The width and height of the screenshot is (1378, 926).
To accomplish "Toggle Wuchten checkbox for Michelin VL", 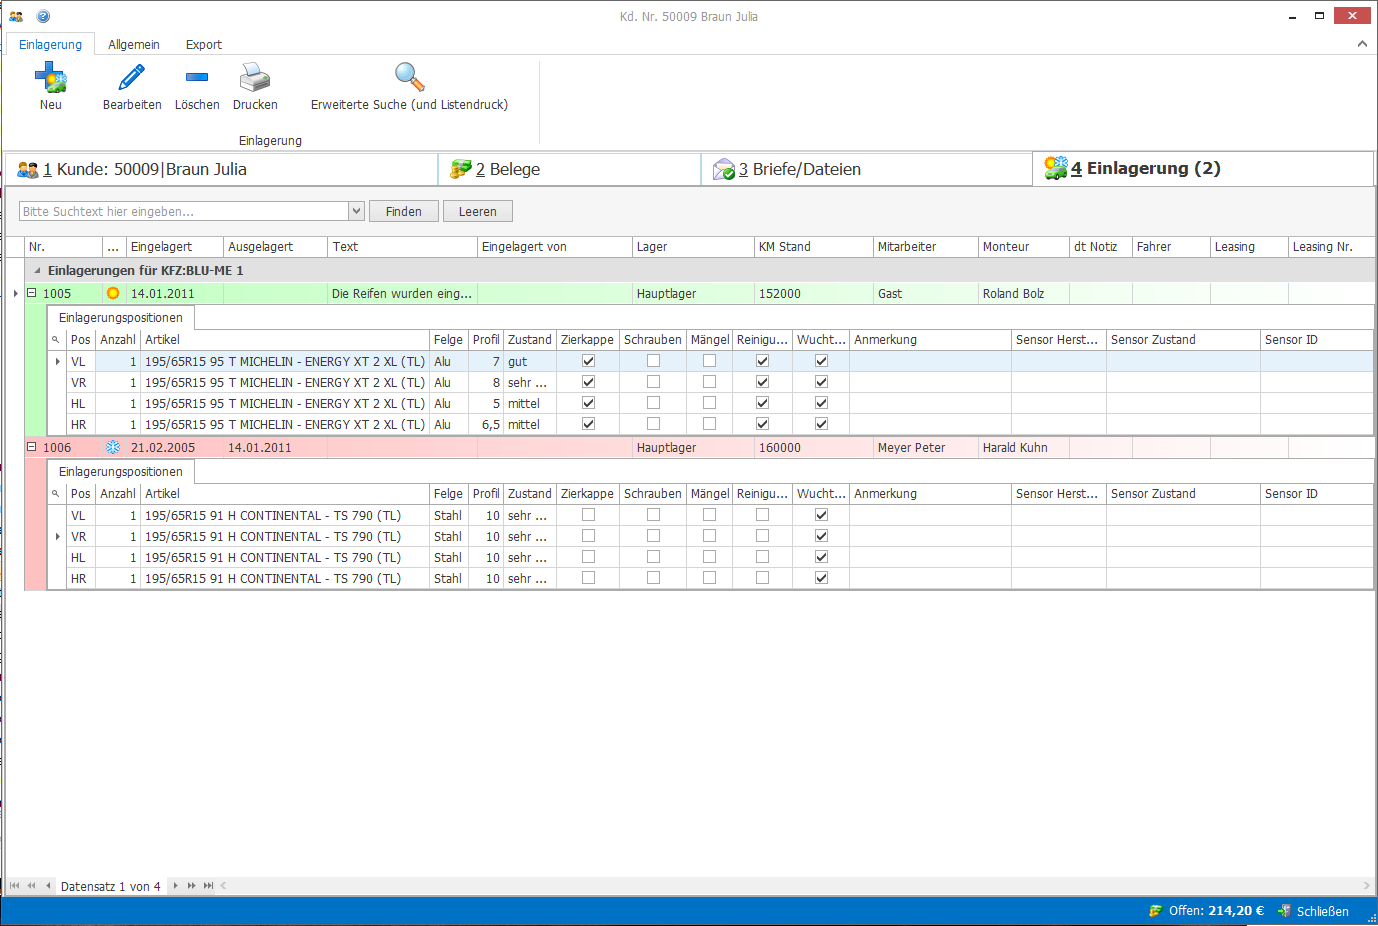I will [821, 361].
